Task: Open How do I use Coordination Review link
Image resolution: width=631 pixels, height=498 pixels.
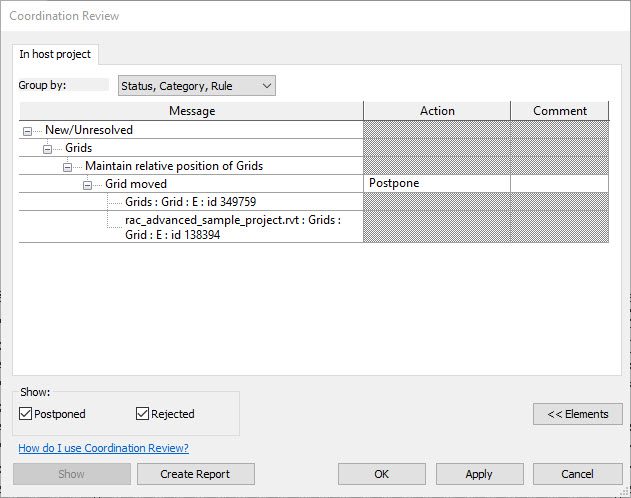Action: (103, 448)
